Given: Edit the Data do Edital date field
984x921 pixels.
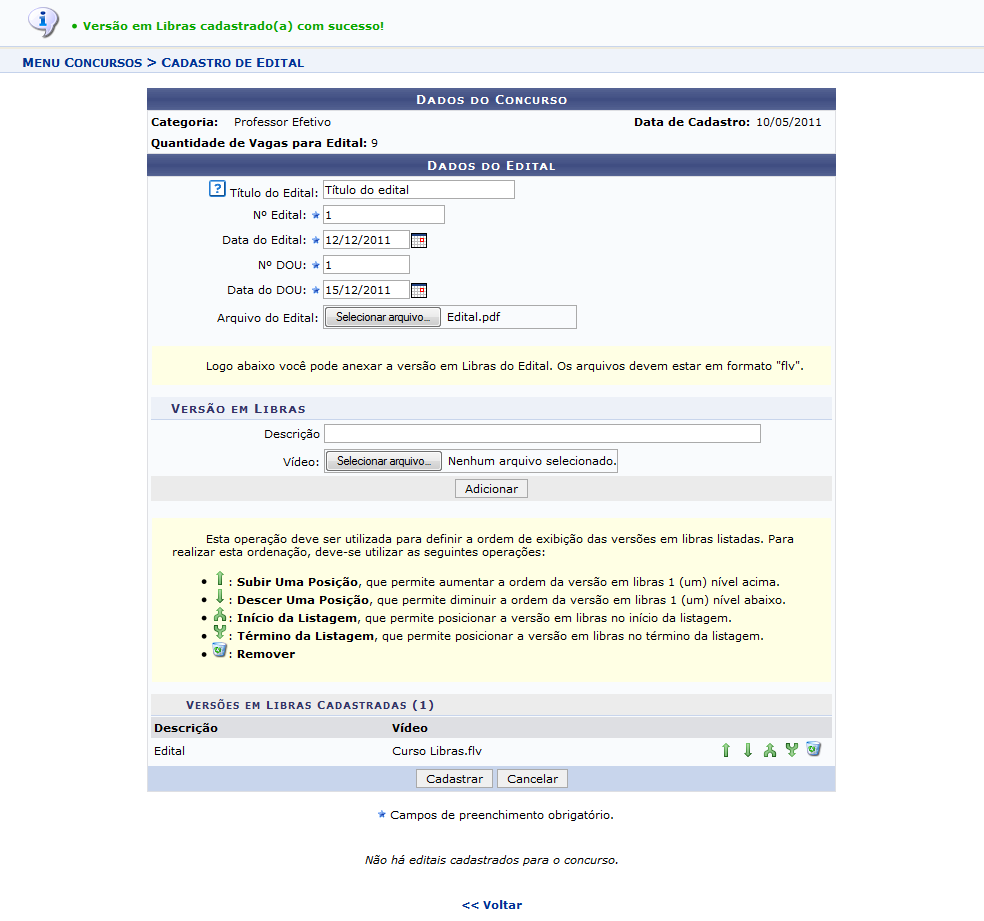Looking at the screenshot, I should click(x=366, y=240).
